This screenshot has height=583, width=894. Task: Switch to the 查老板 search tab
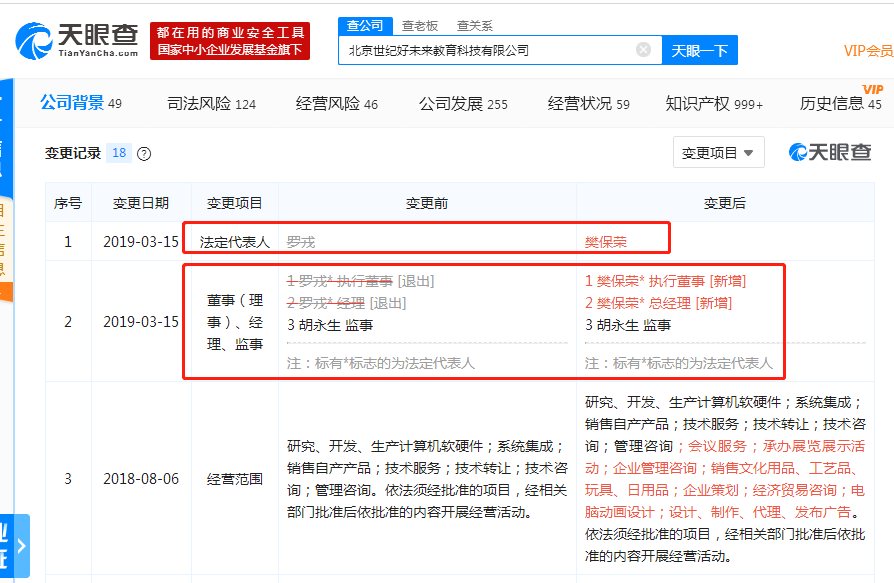(x=420, y=26)
